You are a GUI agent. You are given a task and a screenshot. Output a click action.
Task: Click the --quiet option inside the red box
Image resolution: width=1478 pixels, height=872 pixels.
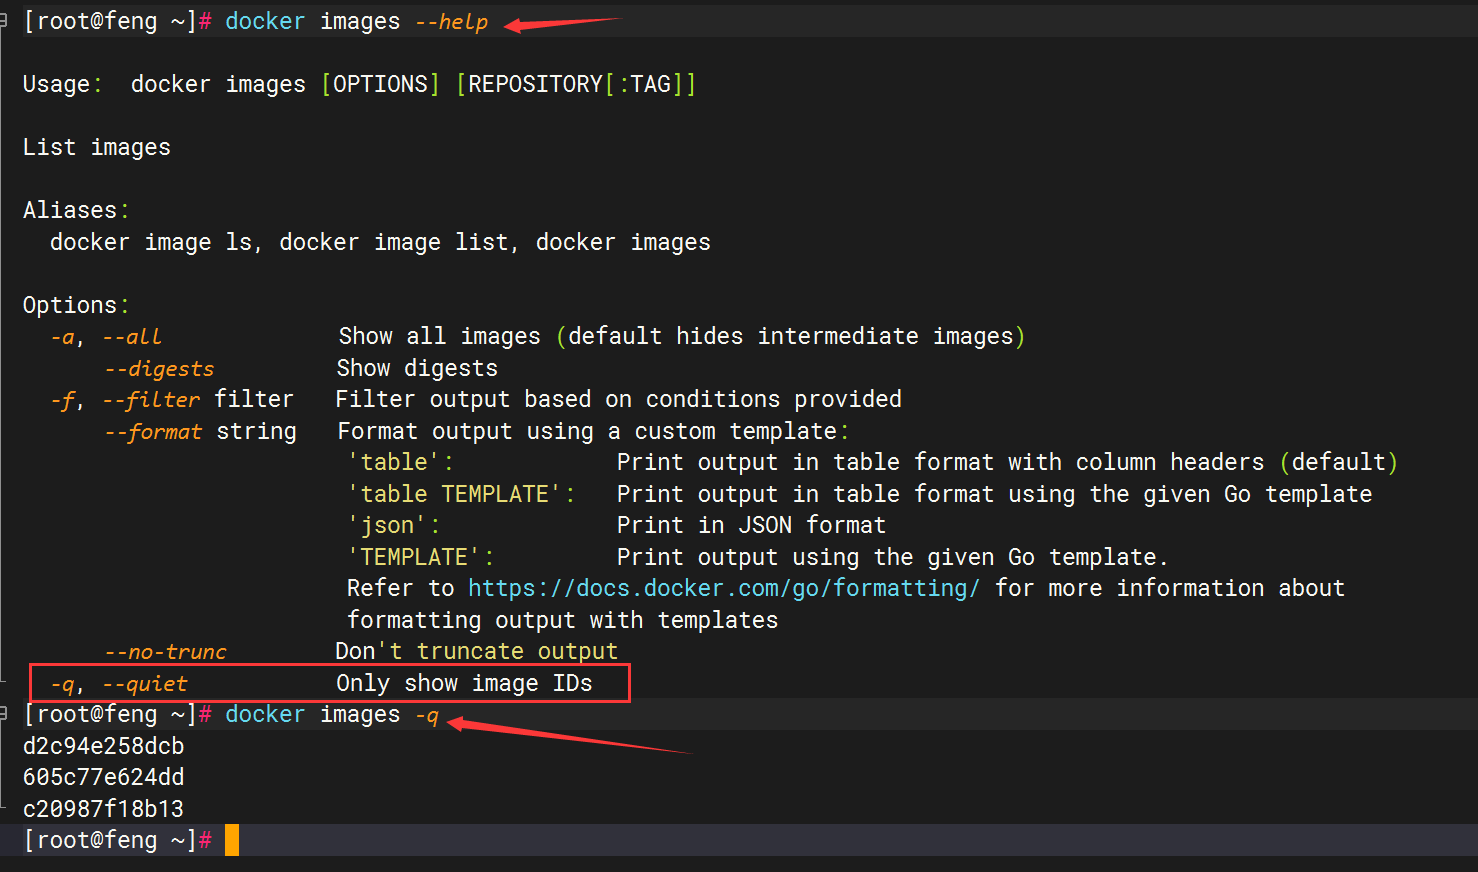(145, 684)
